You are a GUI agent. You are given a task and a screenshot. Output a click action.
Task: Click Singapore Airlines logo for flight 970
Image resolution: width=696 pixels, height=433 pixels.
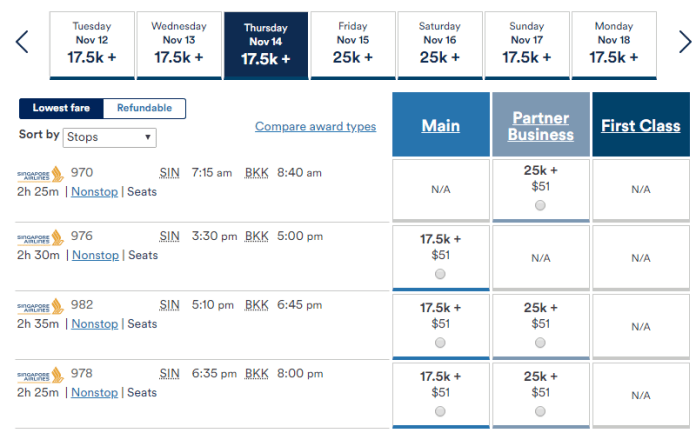pyautogui.click(x=41, y=174)
